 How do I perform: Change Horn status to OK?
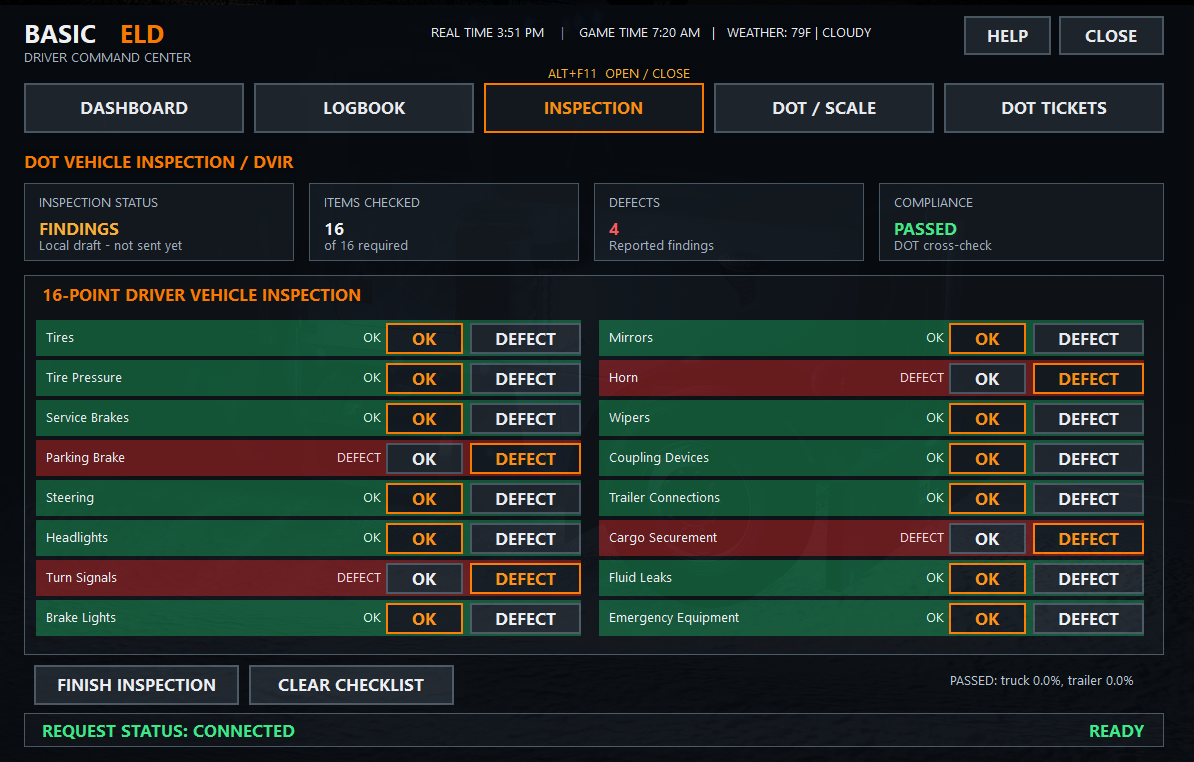[x=987, y=378]
